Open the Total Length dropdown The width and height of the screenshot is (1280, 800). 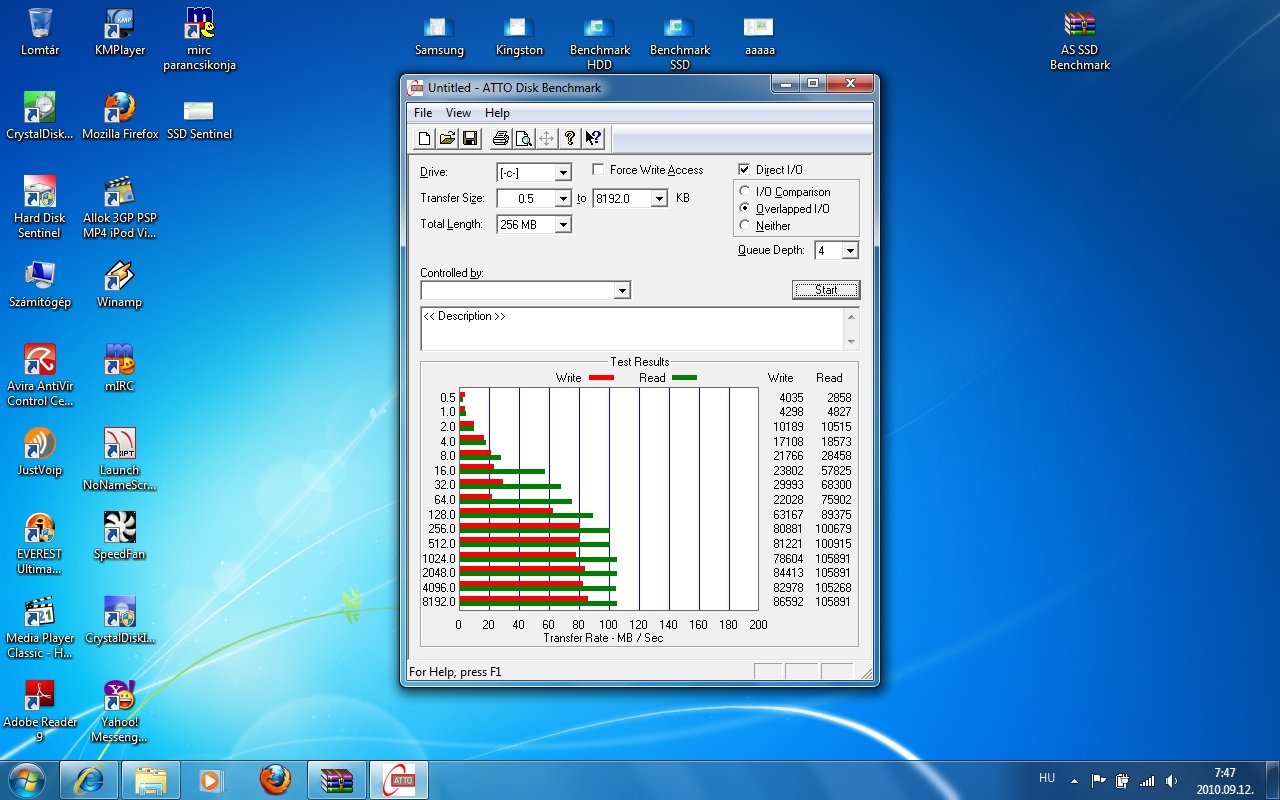pos(563,225)
